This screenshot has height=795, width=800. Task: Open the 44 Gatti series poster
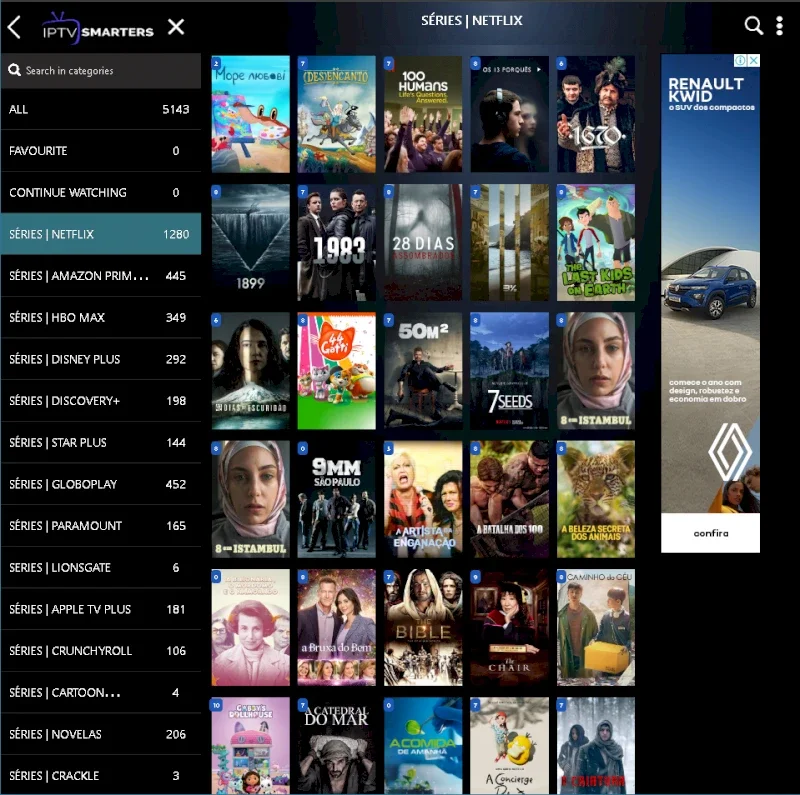[337, 370]
